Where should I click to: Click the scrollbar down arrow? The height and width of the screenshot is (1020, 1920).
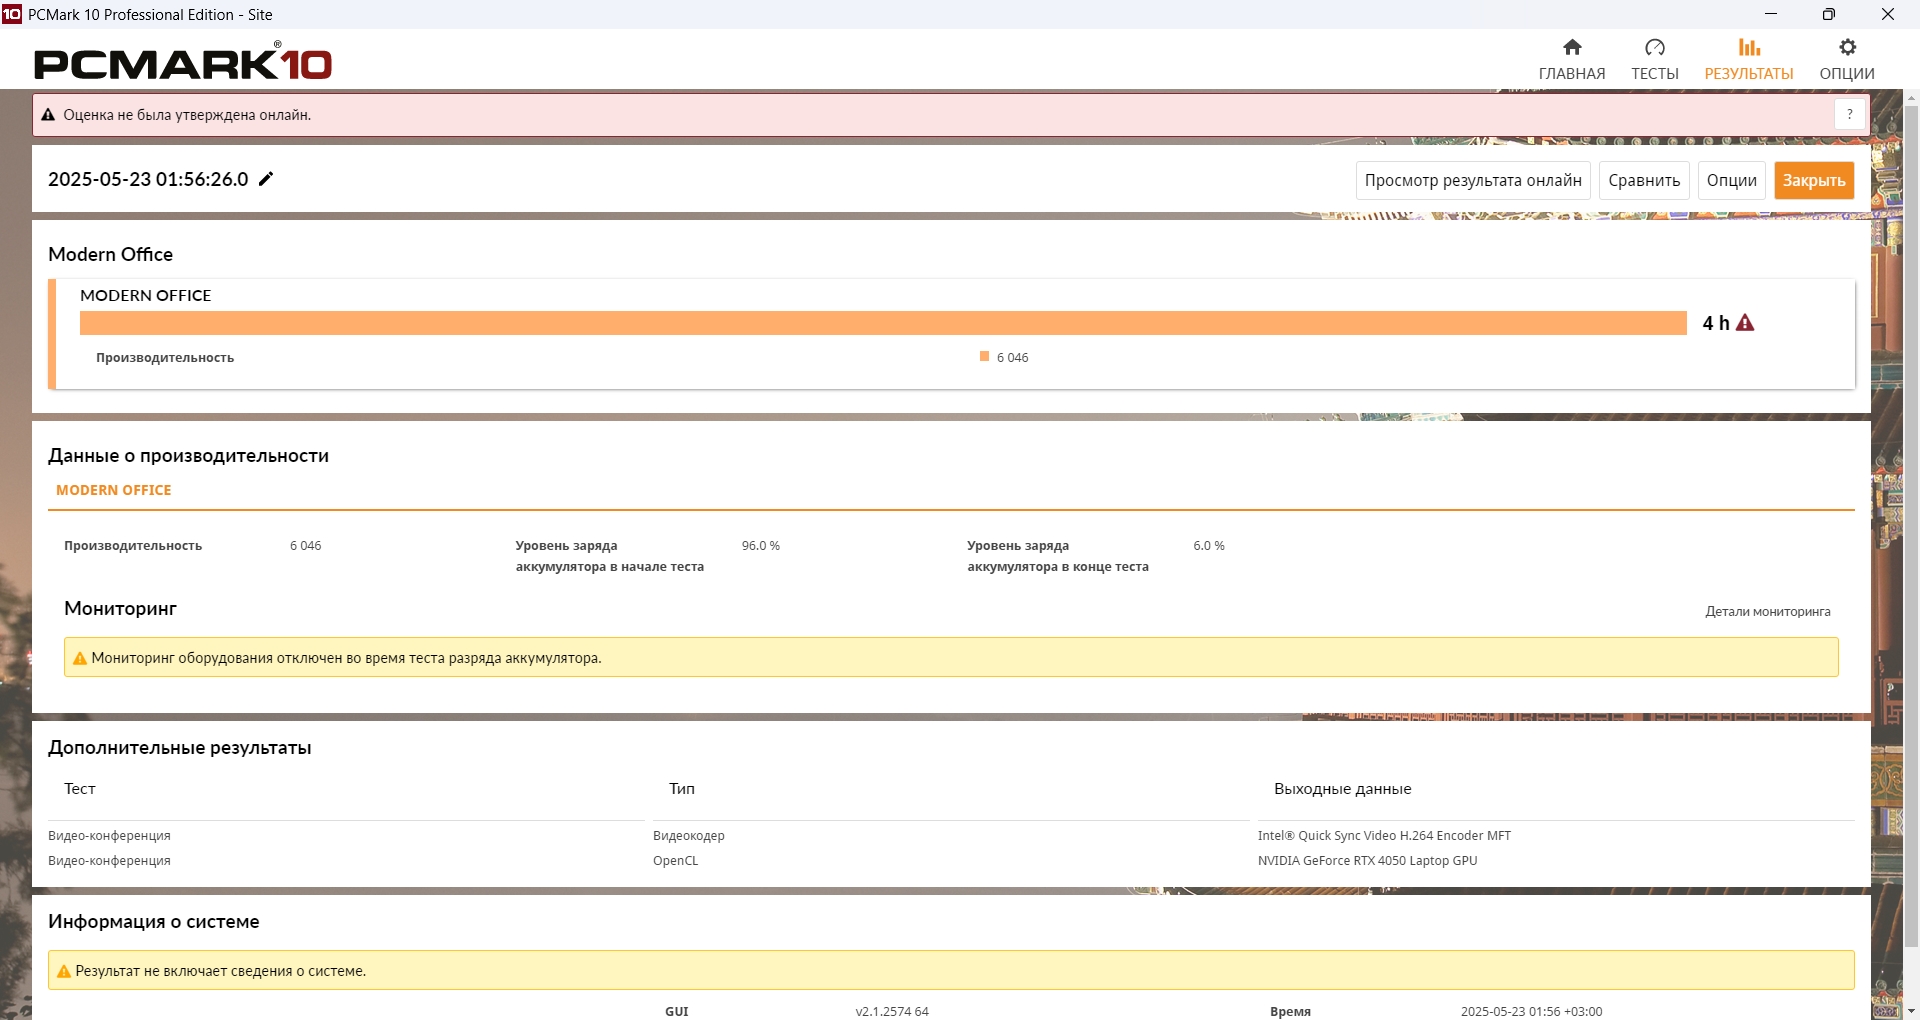click(1911, 1011)
